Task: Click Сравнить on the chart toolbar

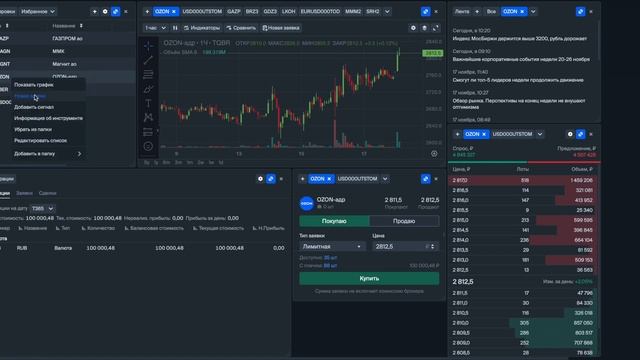Action: (241, 28)
